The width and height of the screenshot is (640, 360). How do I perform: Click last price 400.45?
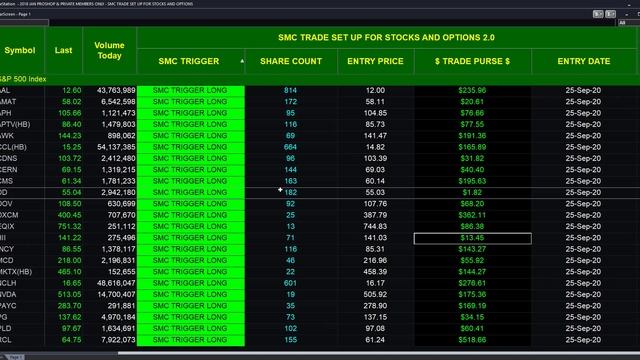click(69, 215)
